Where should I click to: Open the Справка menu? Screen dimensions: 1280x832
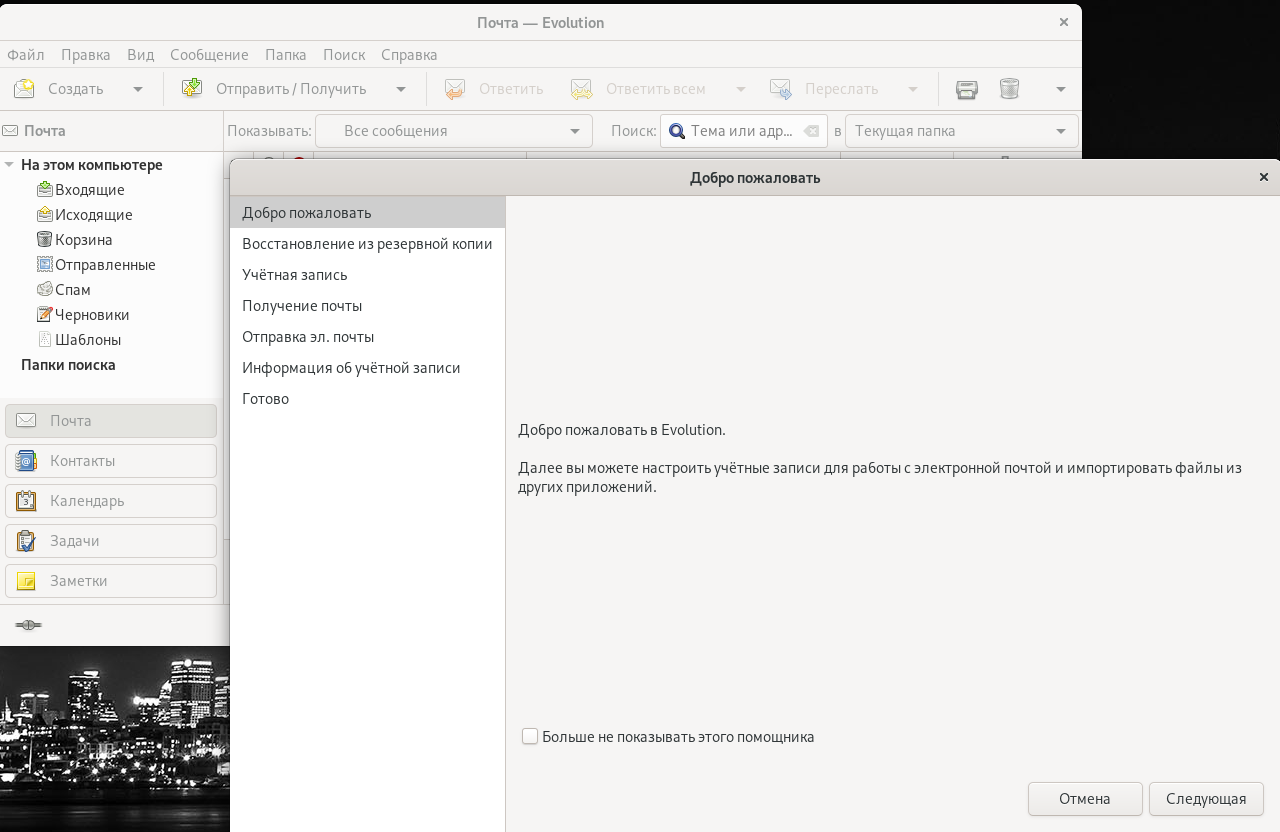point(409,55)
